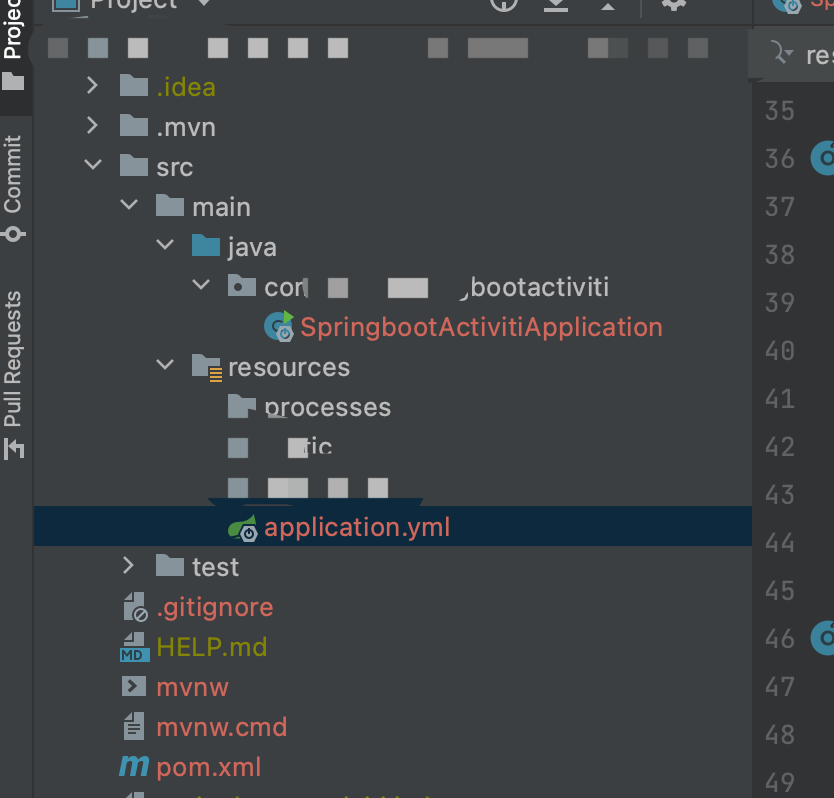834x798 pixels.
Task: Select the .mvn folder icon
Action: (x=134, y=126)
